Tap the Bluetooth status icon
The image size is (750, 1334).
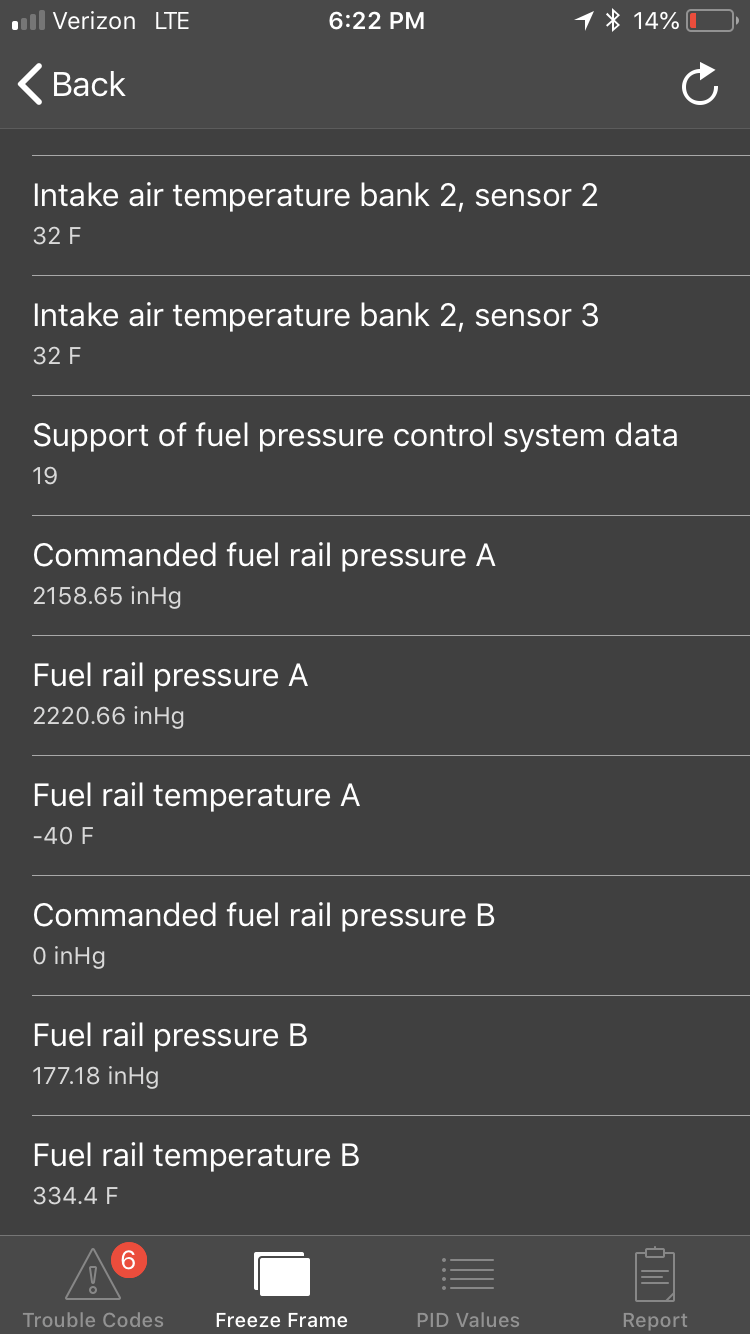[614, 21]
